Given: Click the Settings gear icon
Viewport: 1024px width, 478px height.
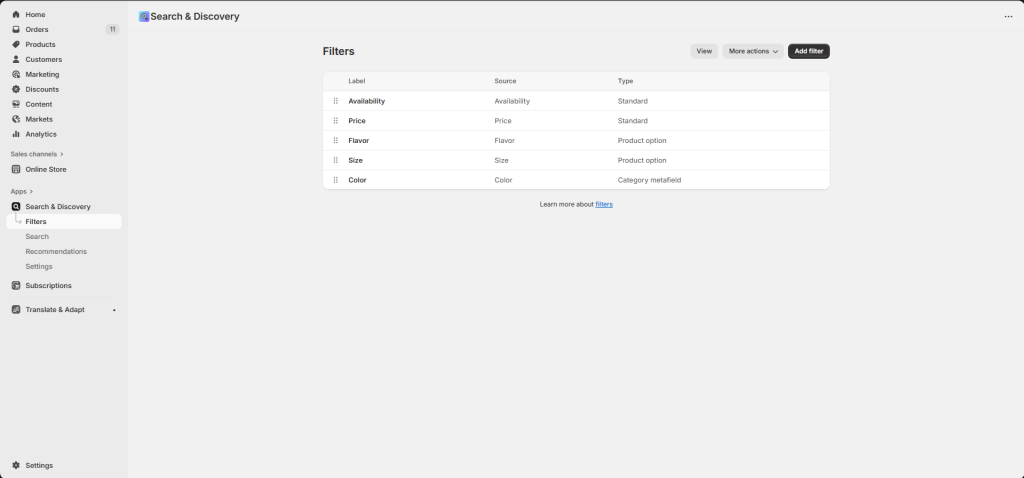Looking at the screenshot, I should click(x=16, y=465).
